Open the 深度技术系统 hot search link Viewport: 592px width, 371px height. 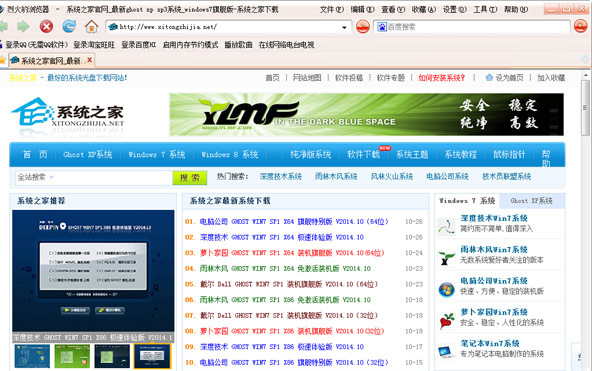tap(281, 176)
